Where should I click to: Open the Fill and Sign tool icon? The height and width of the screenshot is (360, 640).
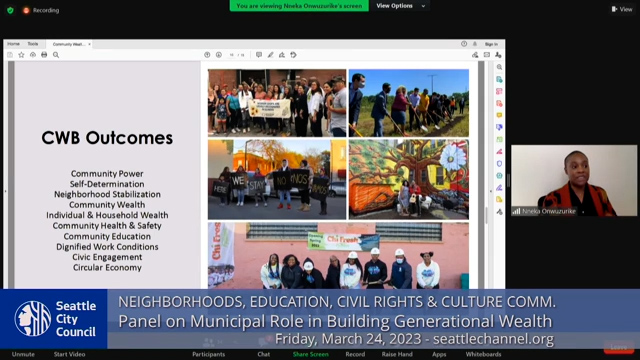coord(499,188)
